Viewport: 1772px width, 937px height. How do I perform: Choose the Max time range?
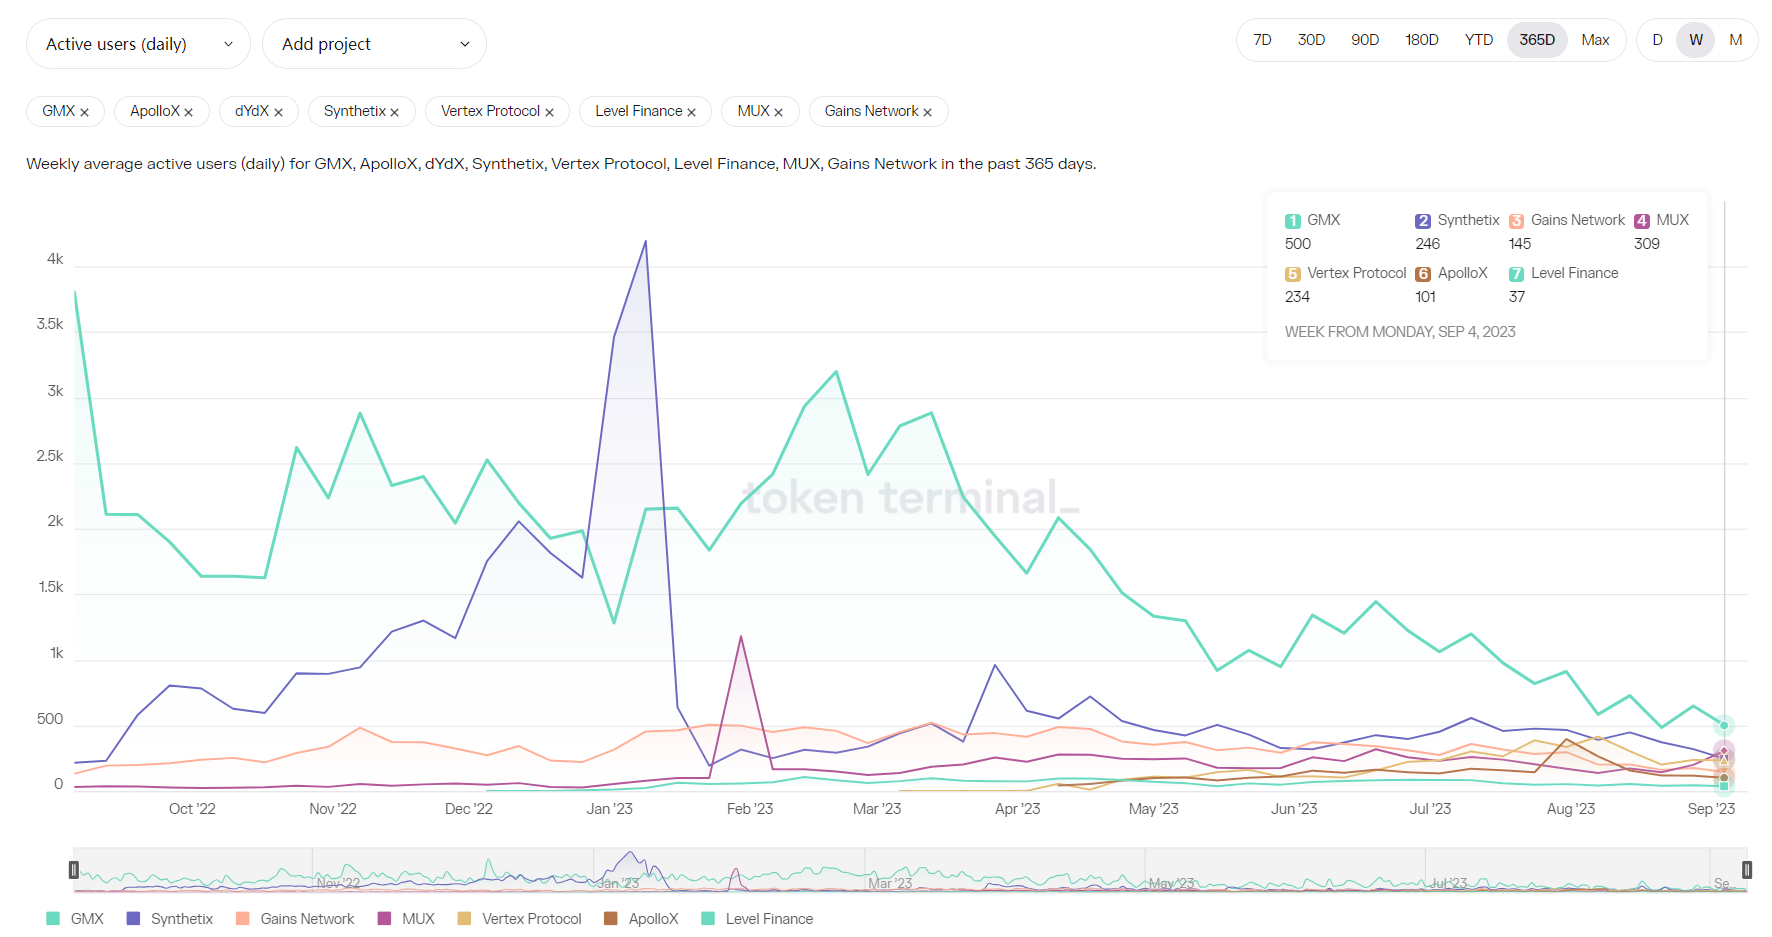(x=1595, y=40)
